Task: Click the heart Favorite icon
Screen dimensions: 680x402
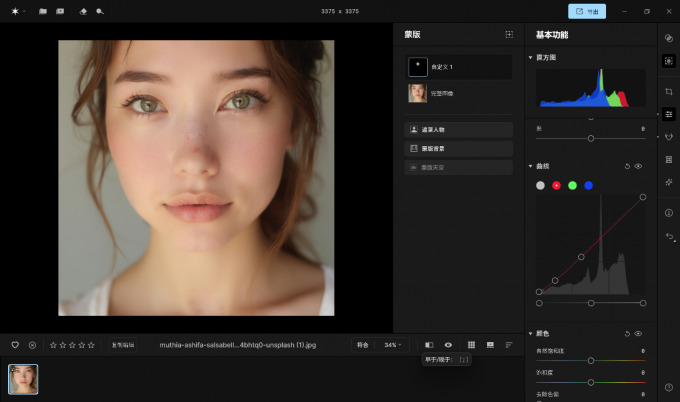Action: point(15,345)
